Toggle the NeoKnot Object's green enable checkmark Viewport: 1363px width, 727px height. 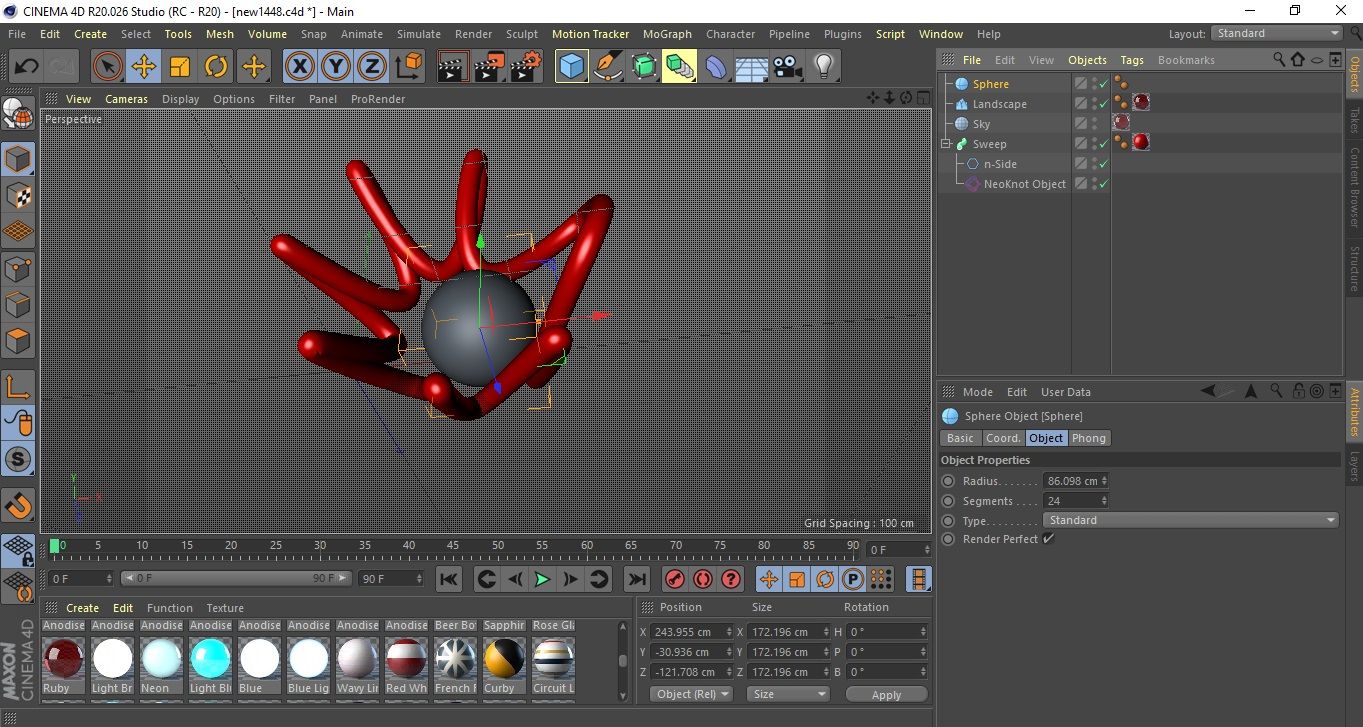click(1104, 184)
